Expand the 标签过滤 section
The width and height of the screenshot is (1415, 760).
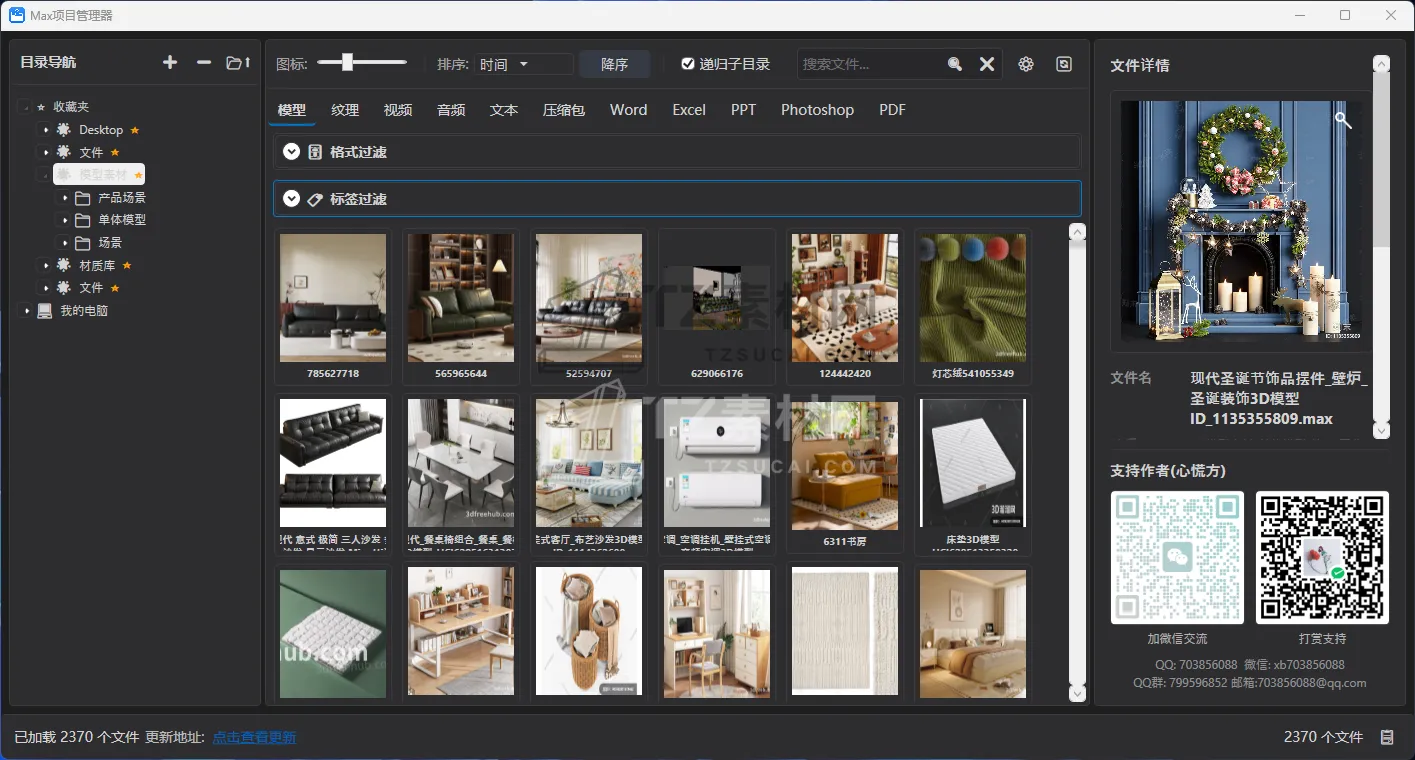[292, 199]
